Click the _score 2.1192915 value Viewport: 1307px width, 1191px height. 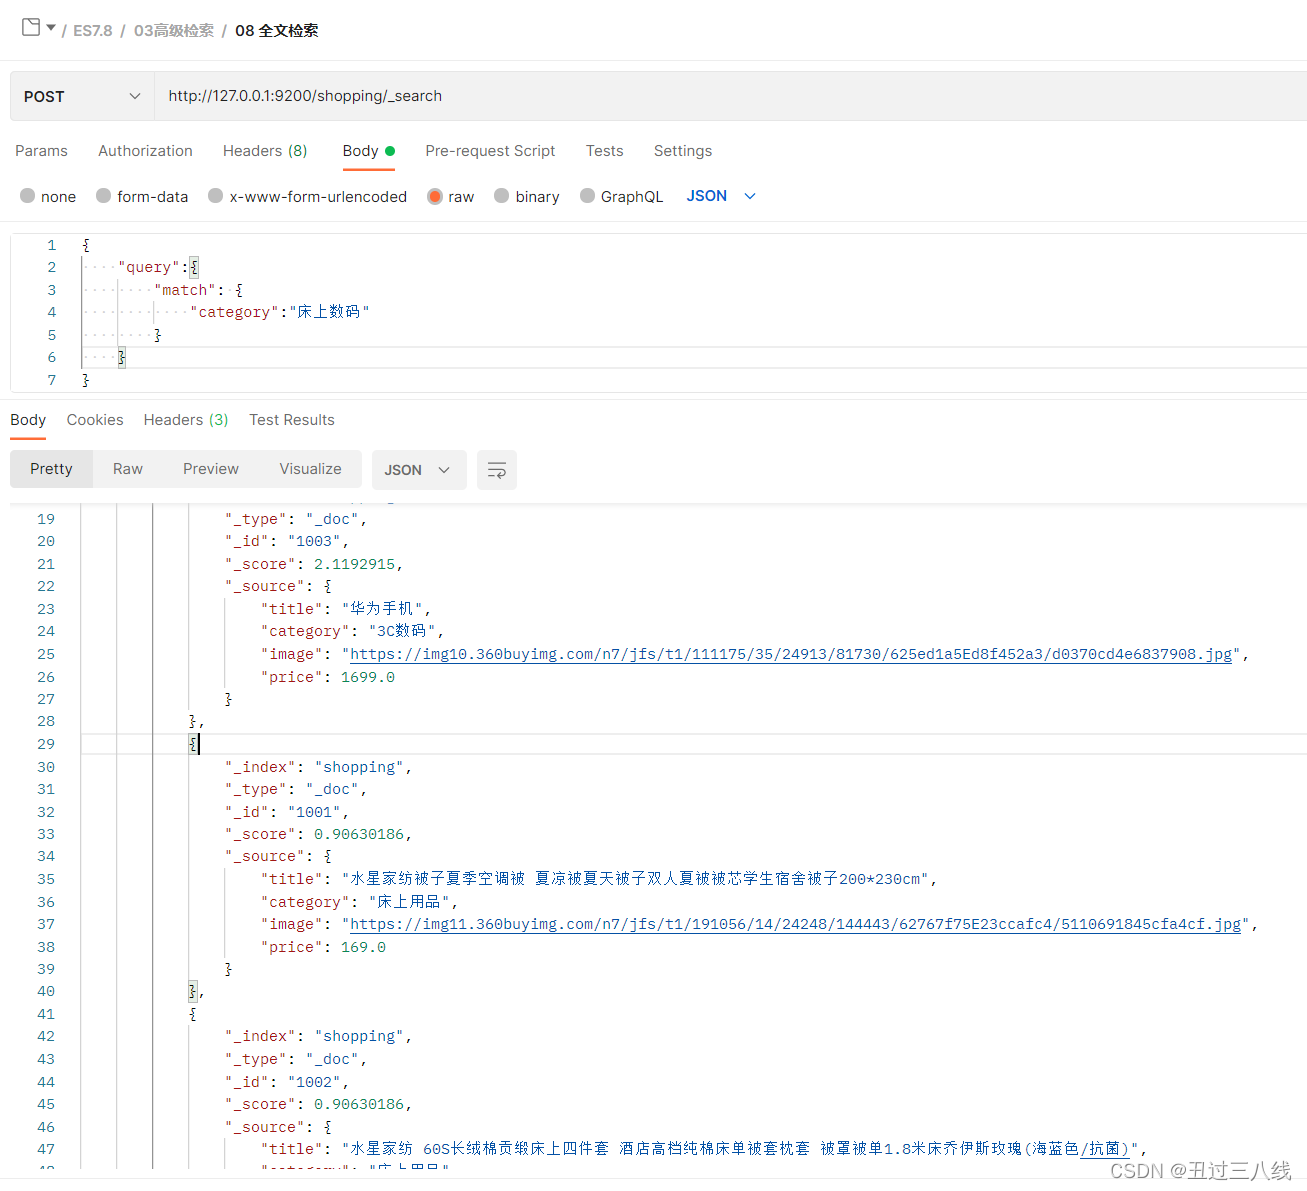(355, 564)
